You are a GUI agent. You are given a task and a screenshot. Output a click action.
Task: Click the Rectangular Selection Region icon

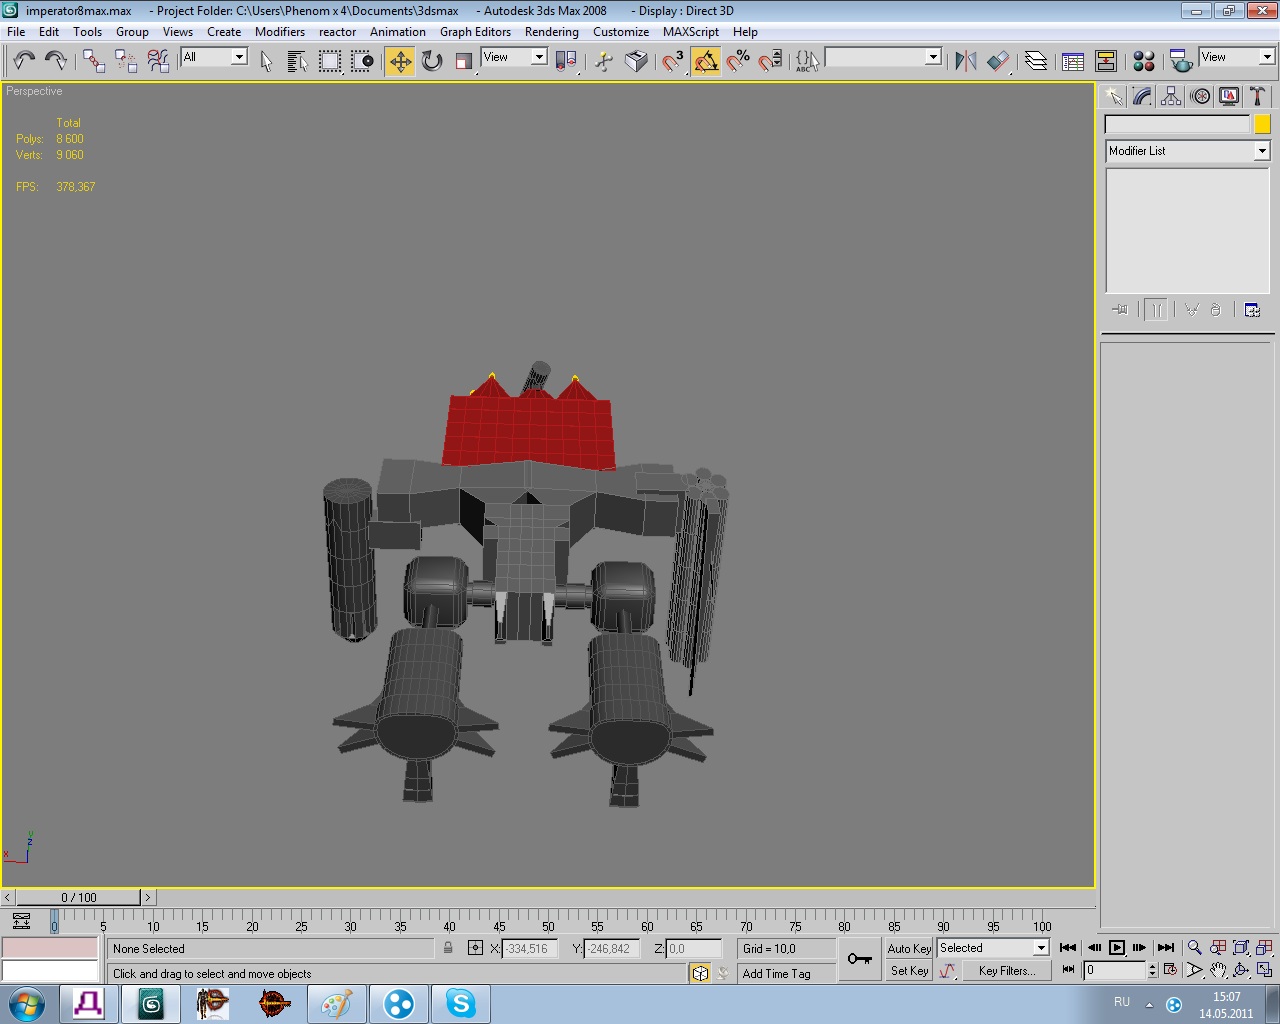point(329,61)
